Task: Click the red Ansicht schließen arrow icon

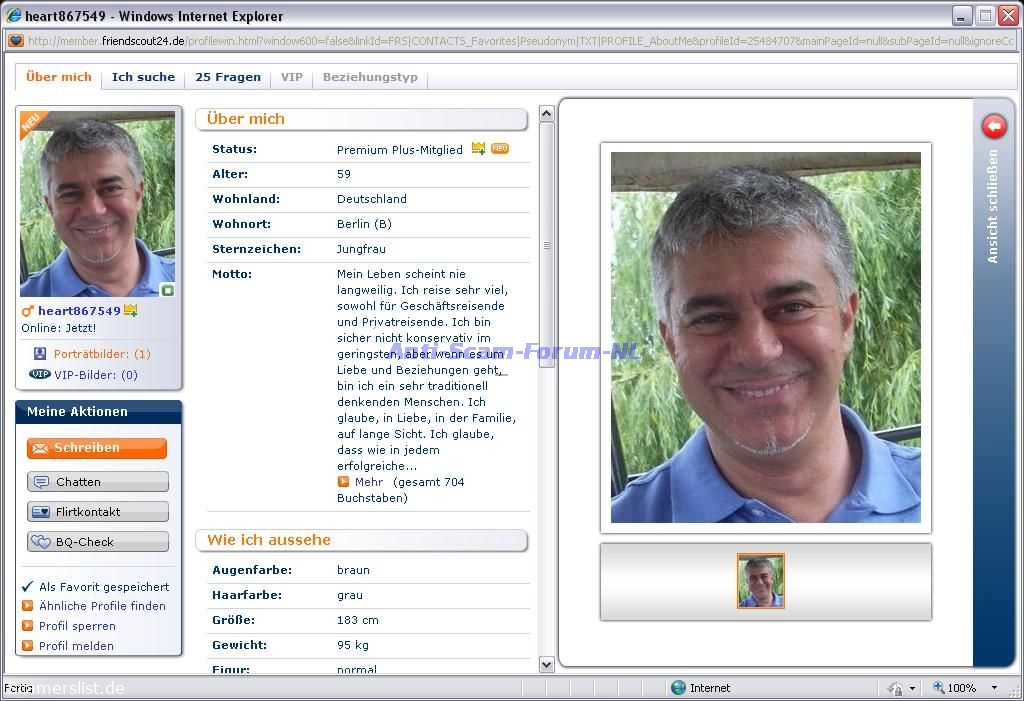Action: (993, 126)
